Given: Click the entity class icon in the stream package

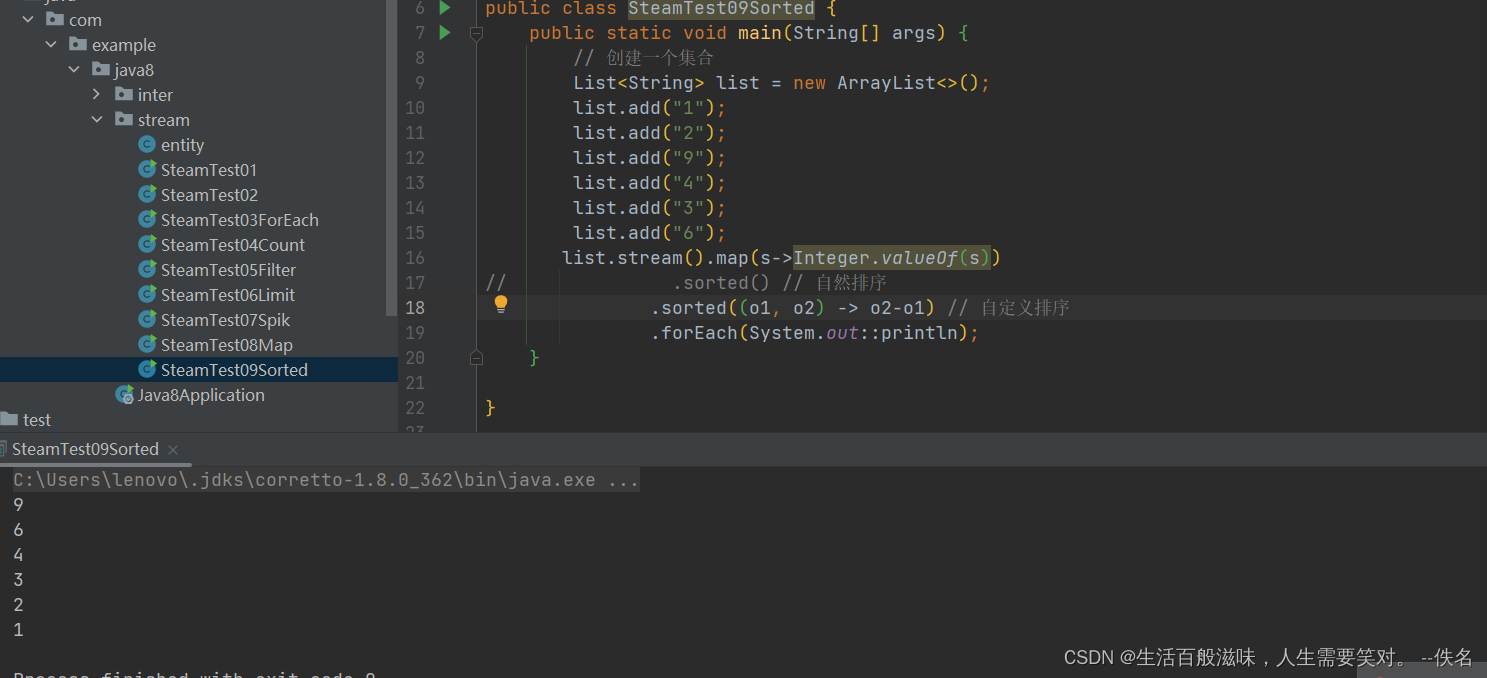Looking at the screenshot, I should point(145,144).
